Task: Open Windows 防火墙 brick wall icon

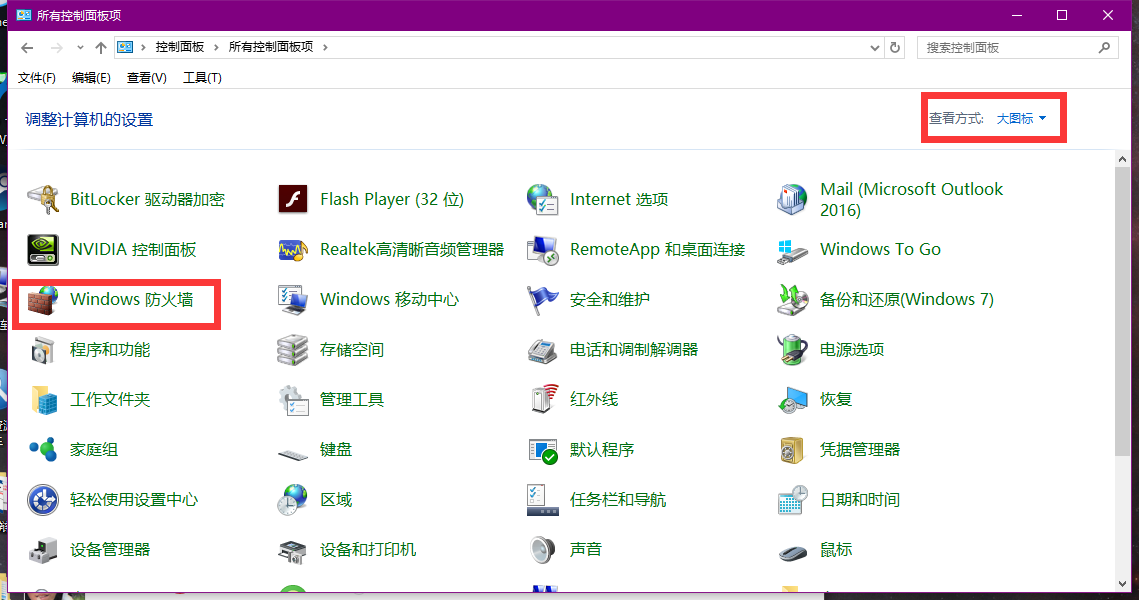Action: (x=43, y=300)
